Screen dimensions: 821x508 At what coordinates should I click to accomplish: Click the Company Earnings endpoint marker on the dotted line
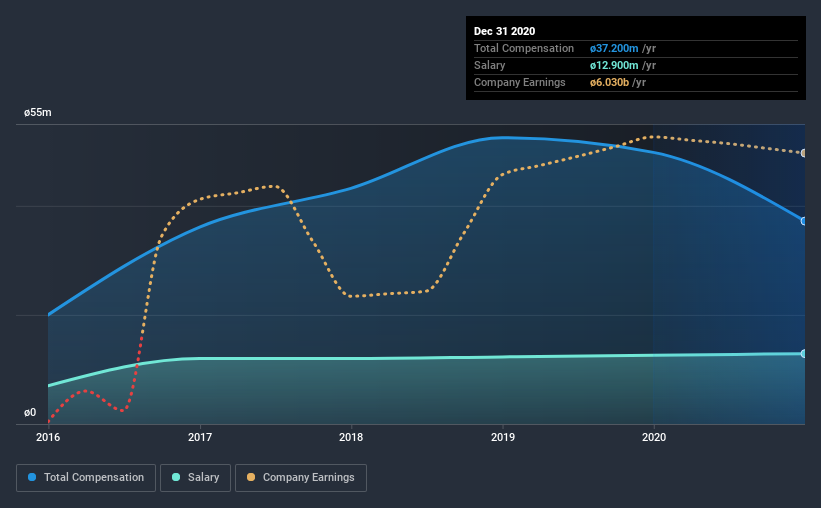(x=804, y=153)
